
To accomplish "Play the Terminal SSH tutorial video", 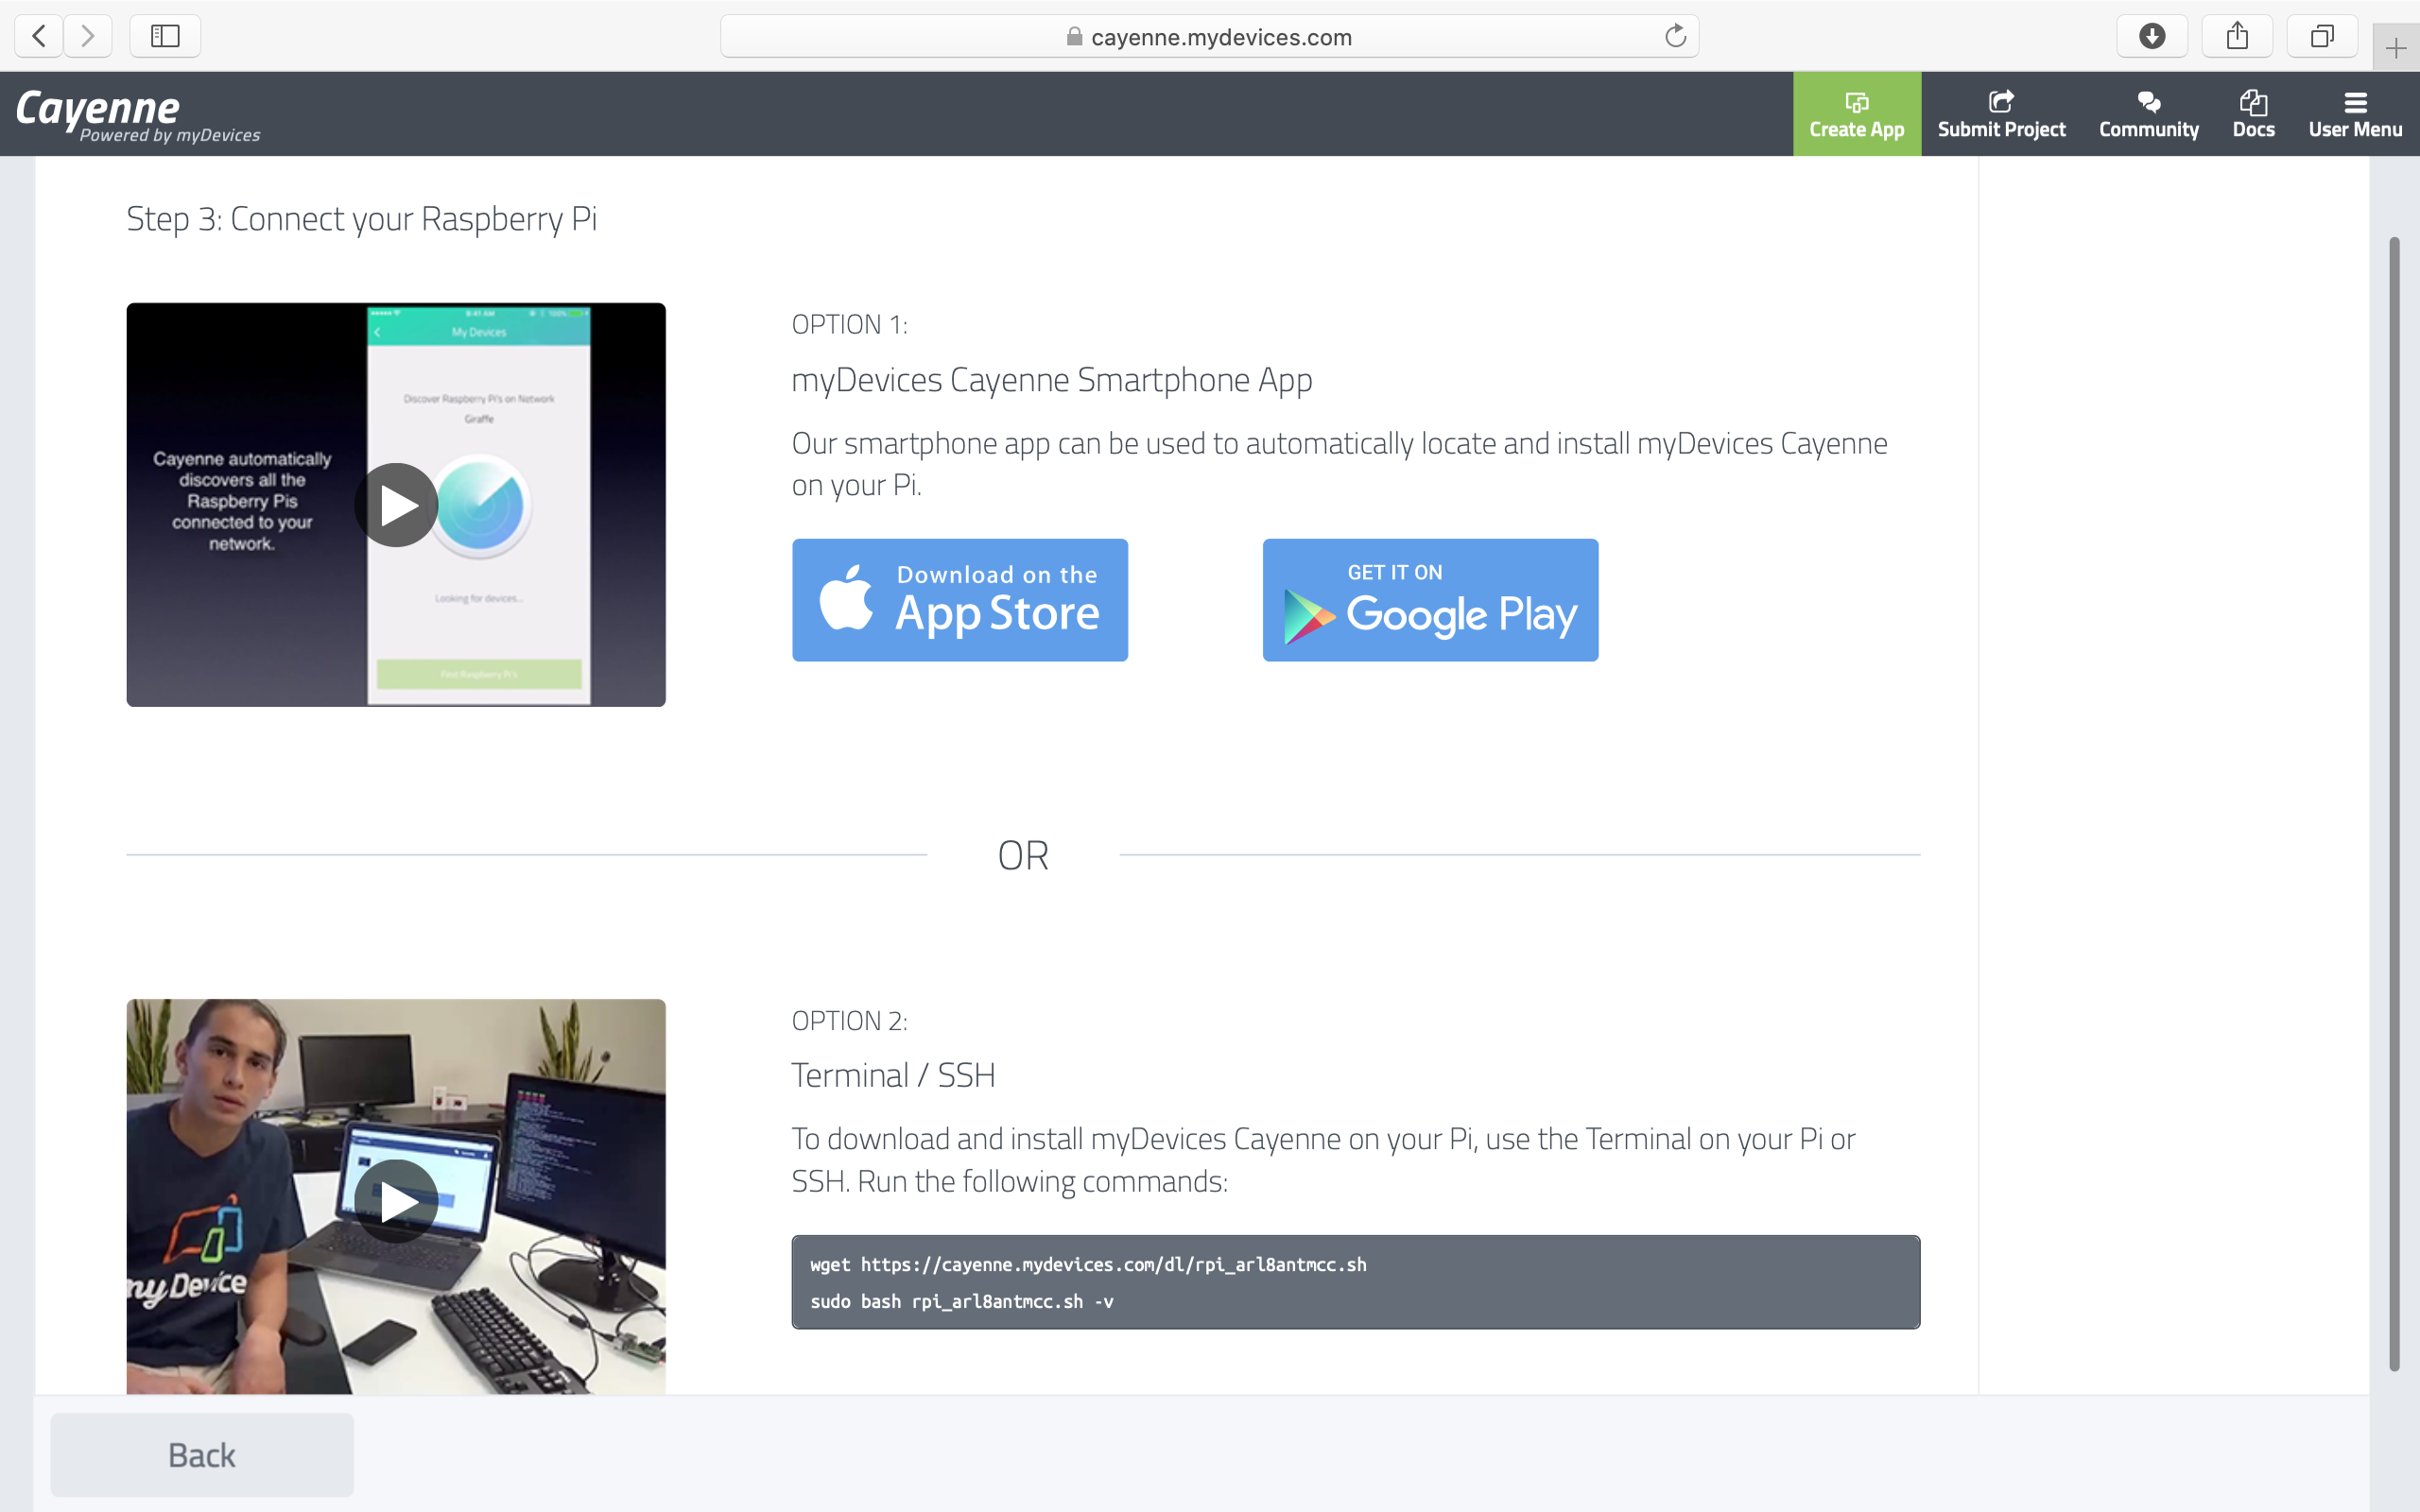I will pos(396,1201).
